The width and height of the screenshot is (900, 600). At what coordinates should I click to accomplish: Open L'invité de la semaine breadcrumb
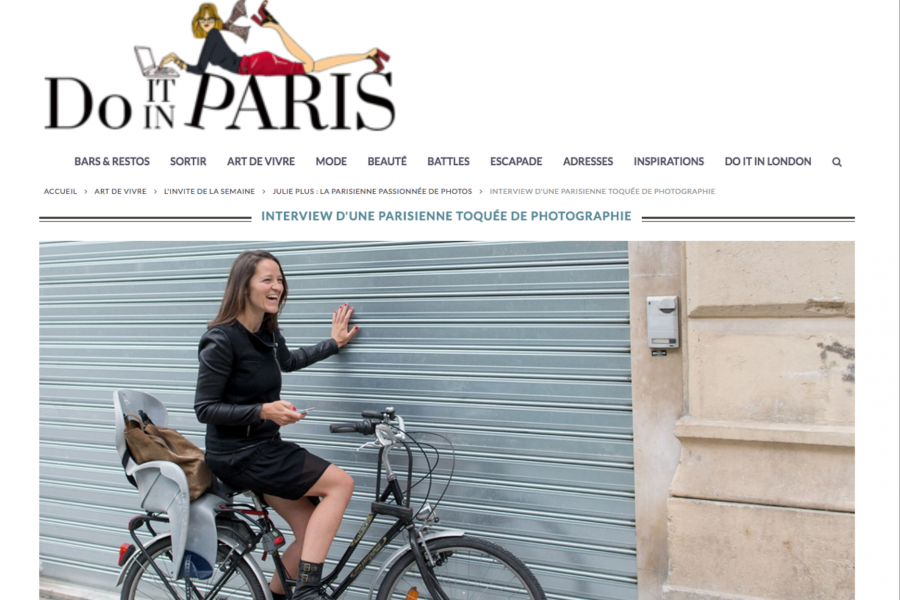point(210,191)
